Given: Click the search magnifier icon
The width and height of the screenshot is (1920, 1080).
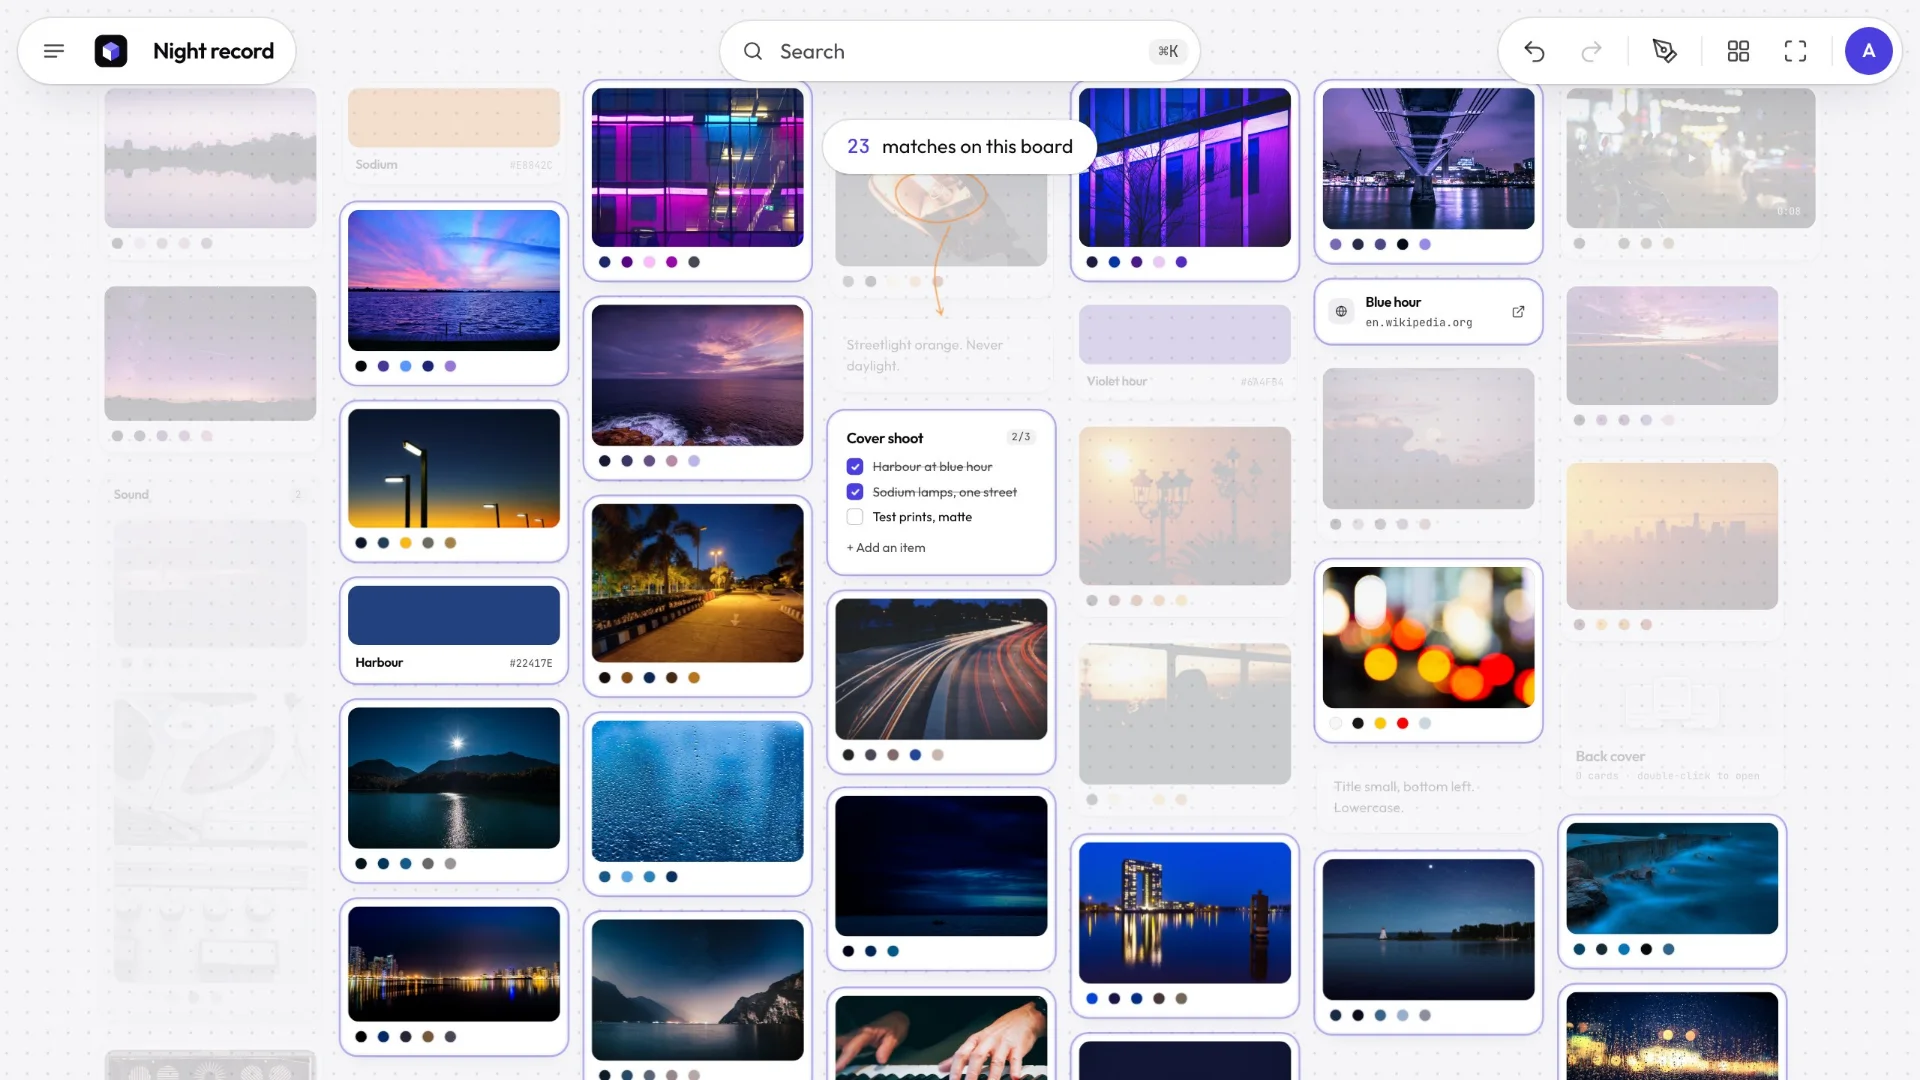Looking at the screenshot, I should [753, 51].
